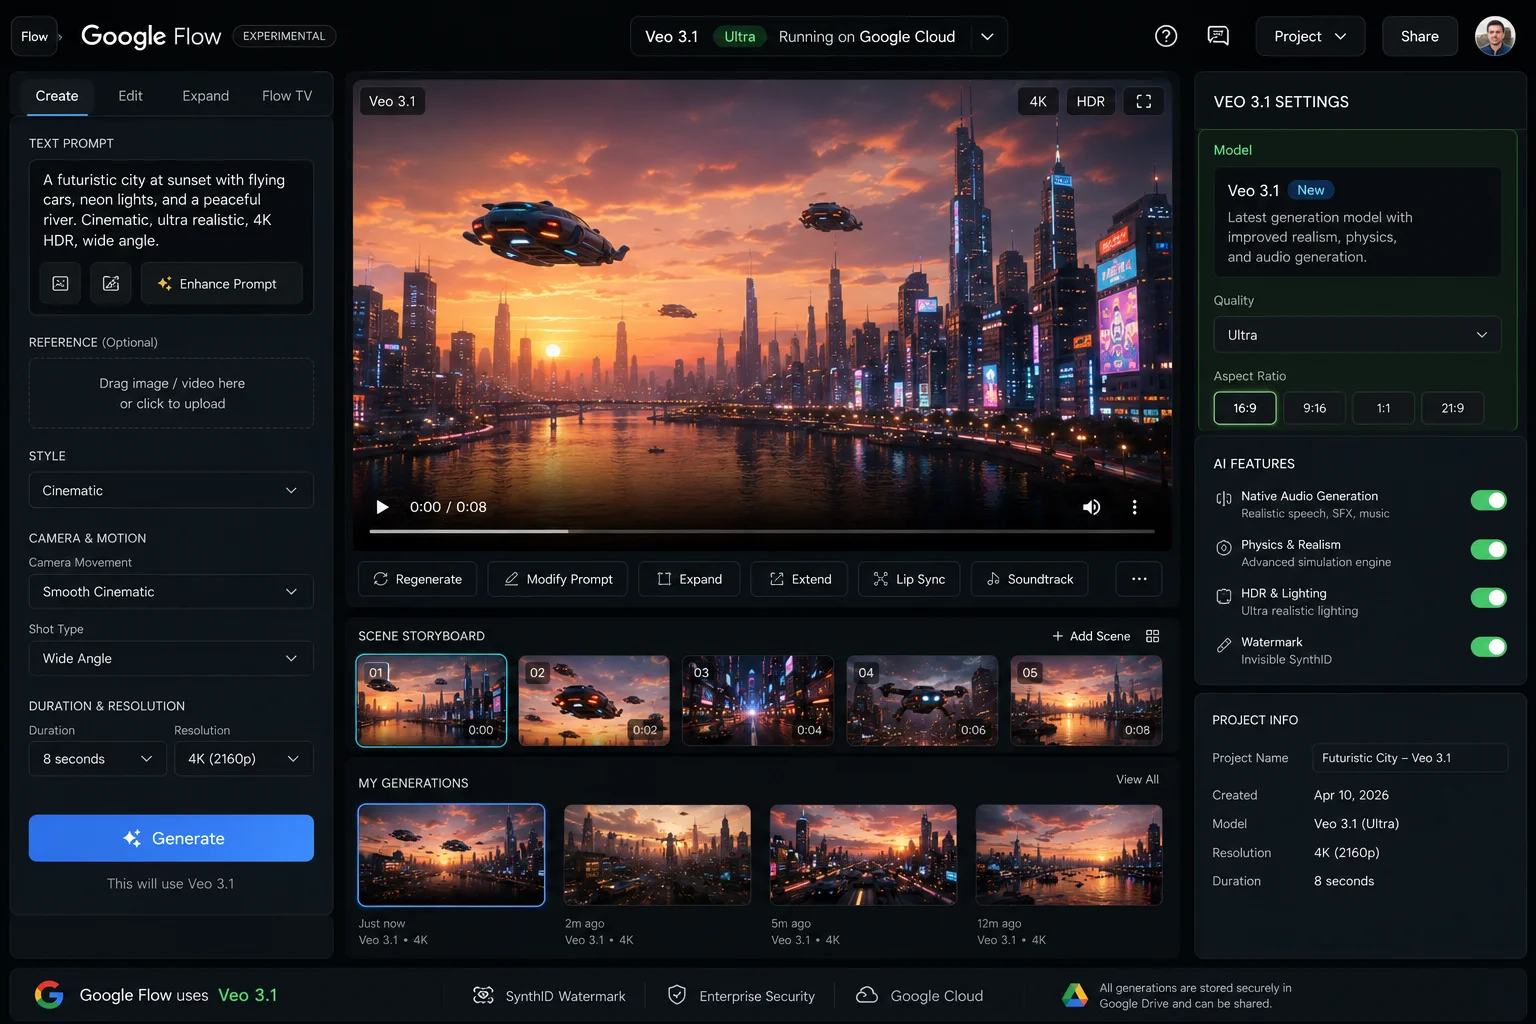Select the 1:1 aspect ratio

(x=1383, y=408)
